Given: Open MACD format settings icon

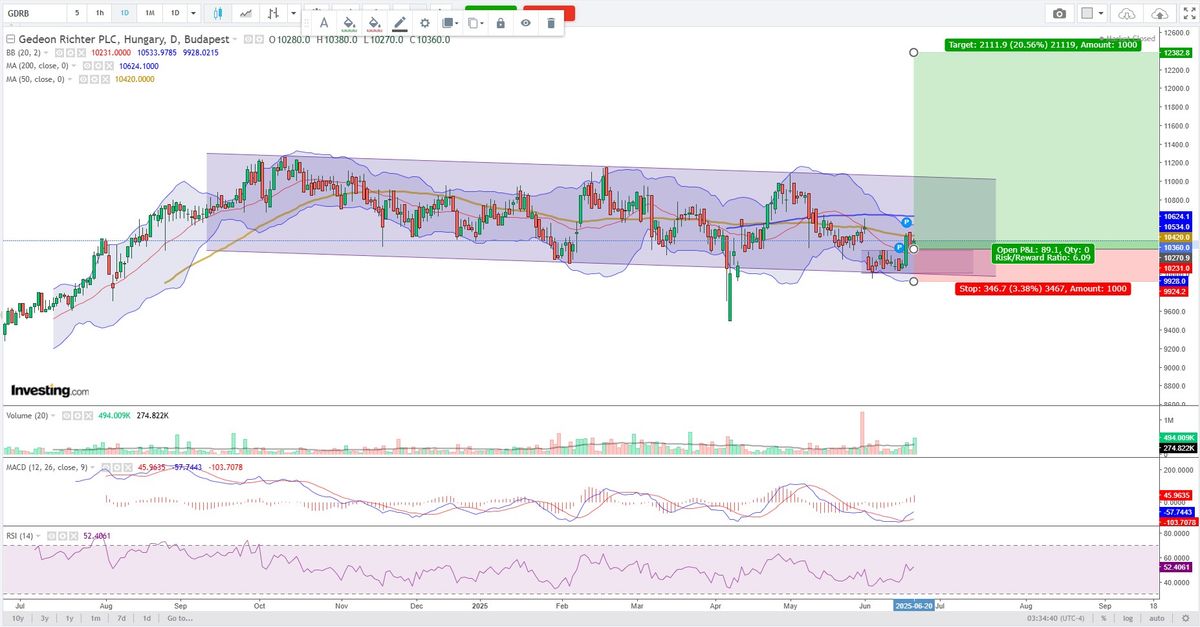Looking at the screenshot, I should point(117,467).
